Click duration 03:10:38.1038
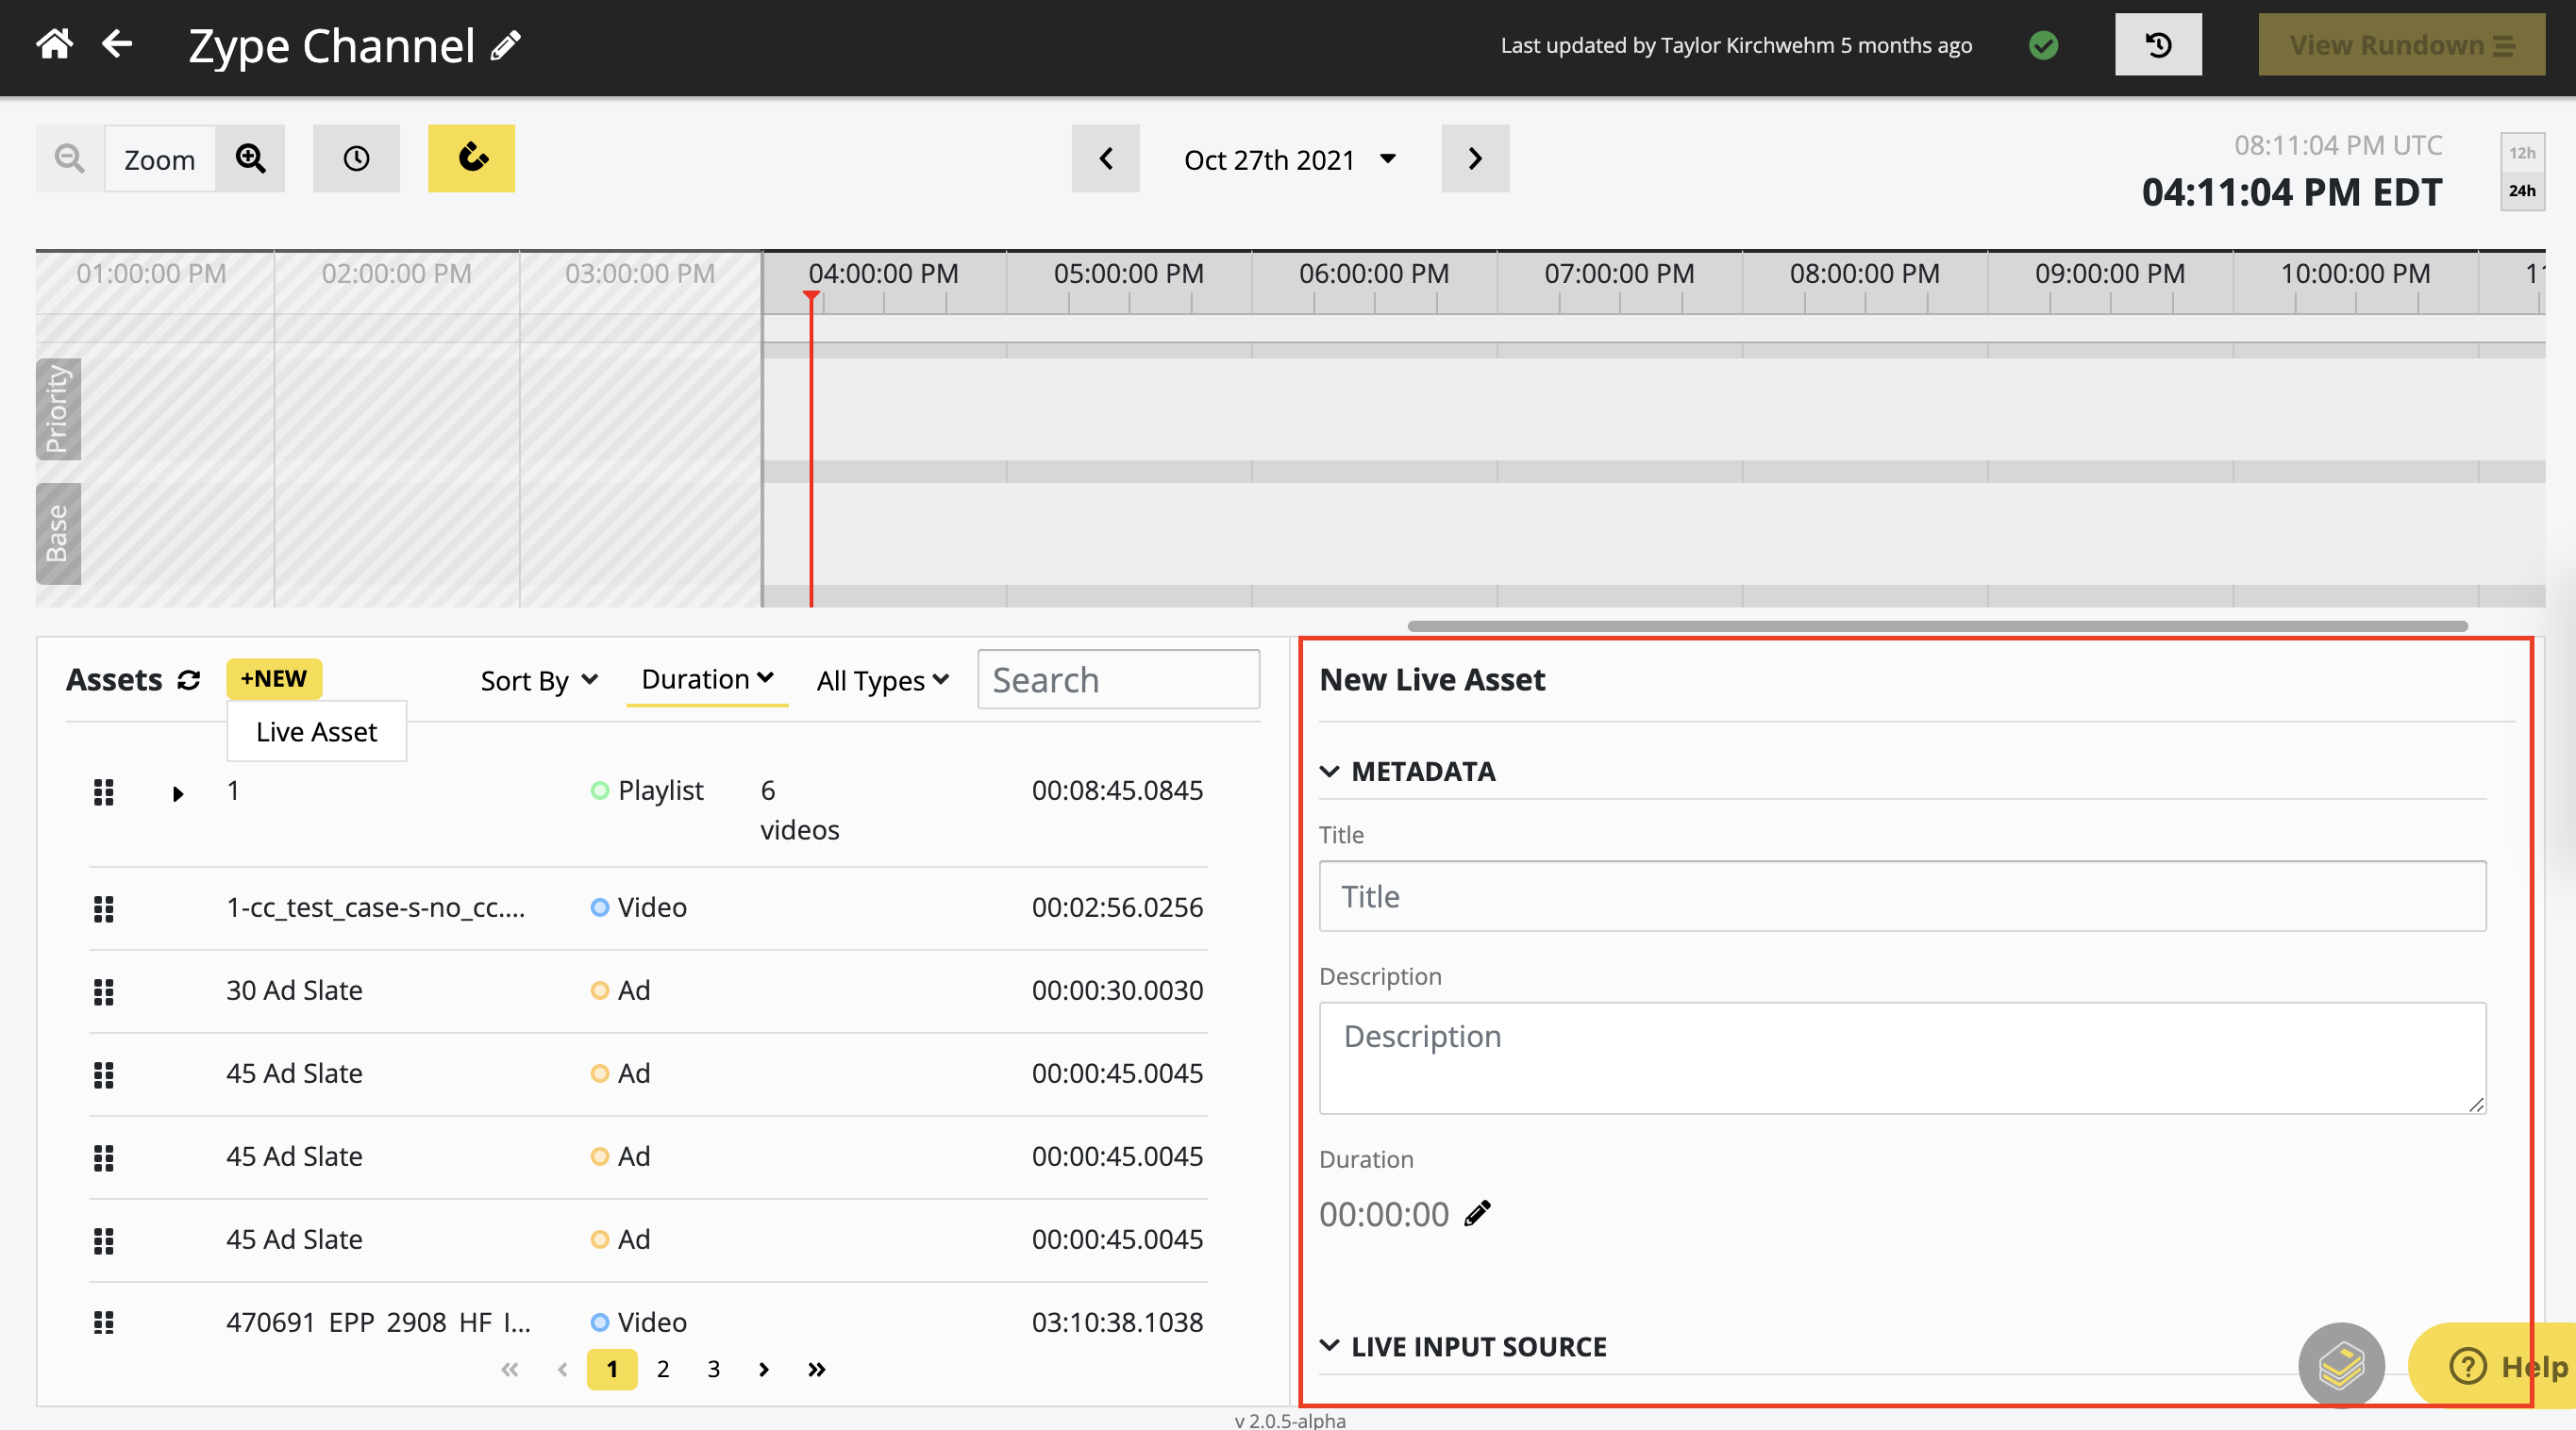 1117,1322
